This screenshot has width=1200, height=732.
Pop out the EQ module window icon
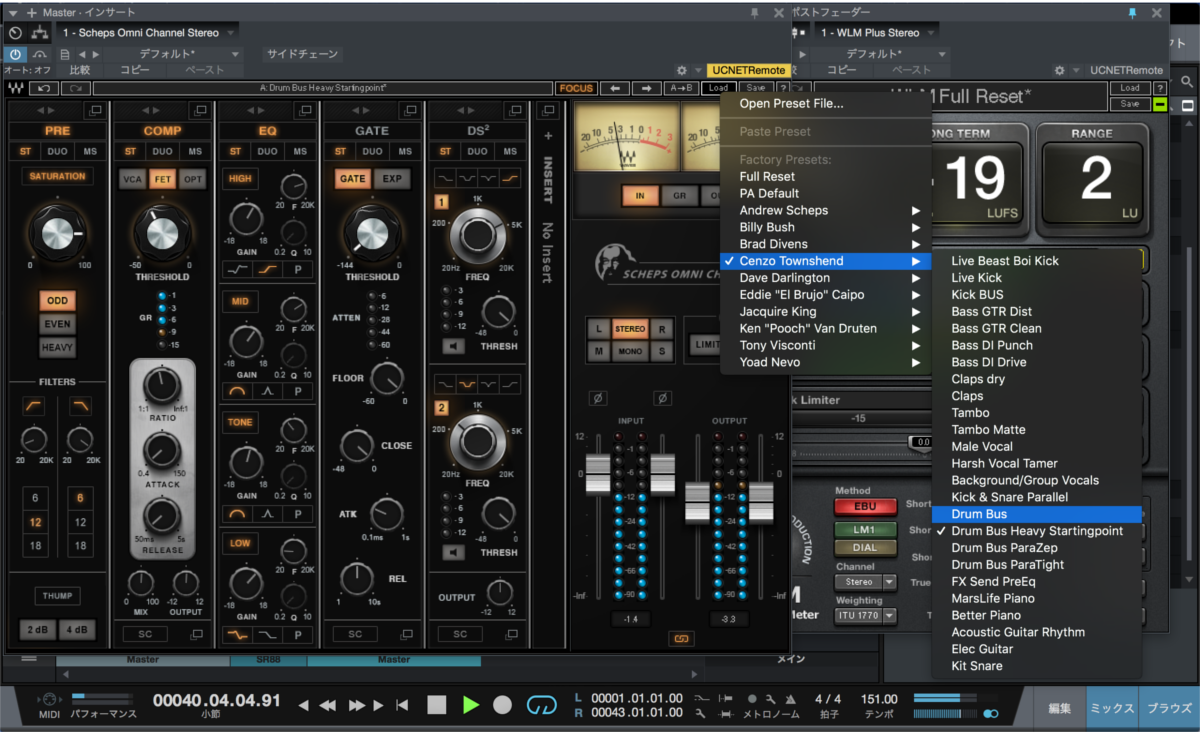pyautogui.click(x=306, y=110)
